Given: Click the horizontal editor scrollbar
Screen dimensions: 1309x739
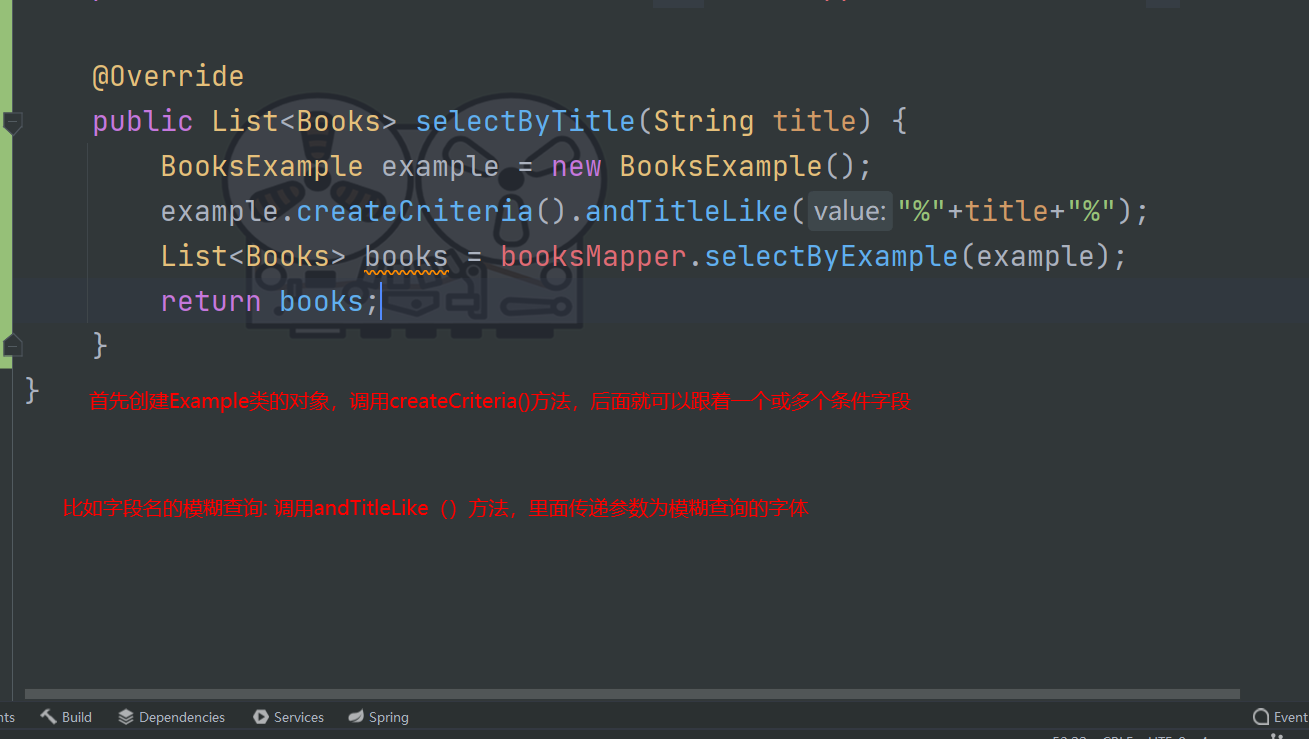Looking at the screenshot, I should 632,694.
